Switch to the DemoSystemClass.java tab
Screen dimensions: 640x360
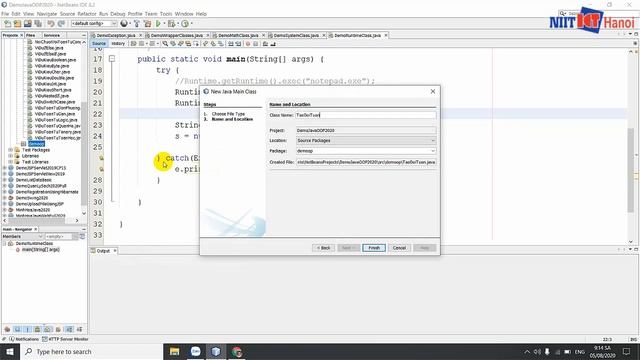tap(296, 36)
